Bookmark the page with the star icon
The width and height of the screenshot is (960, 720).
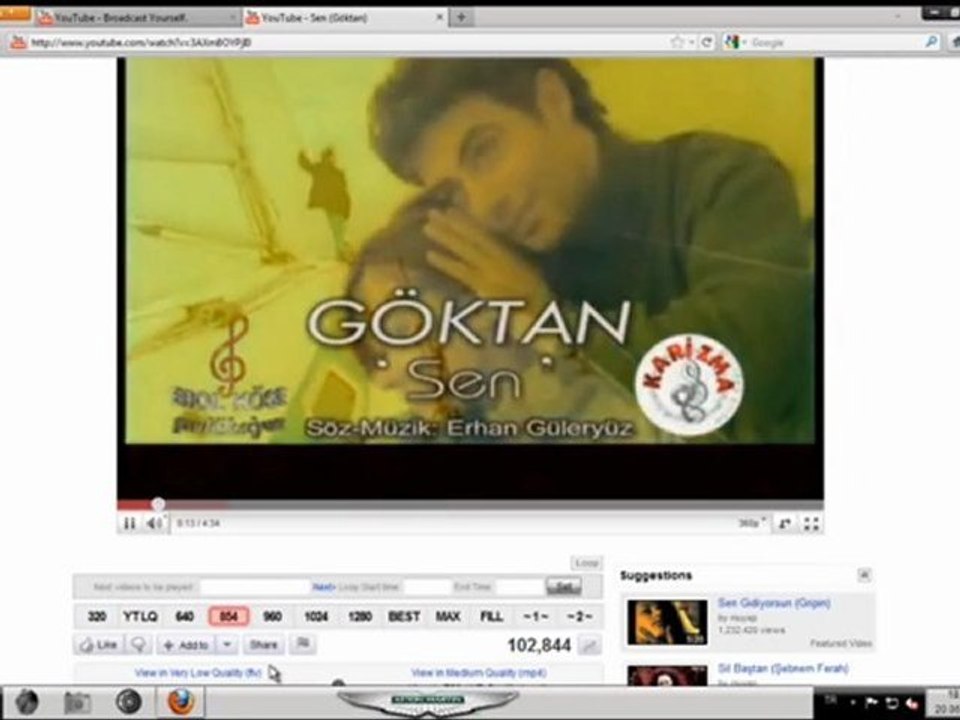(x=677, y=42)
